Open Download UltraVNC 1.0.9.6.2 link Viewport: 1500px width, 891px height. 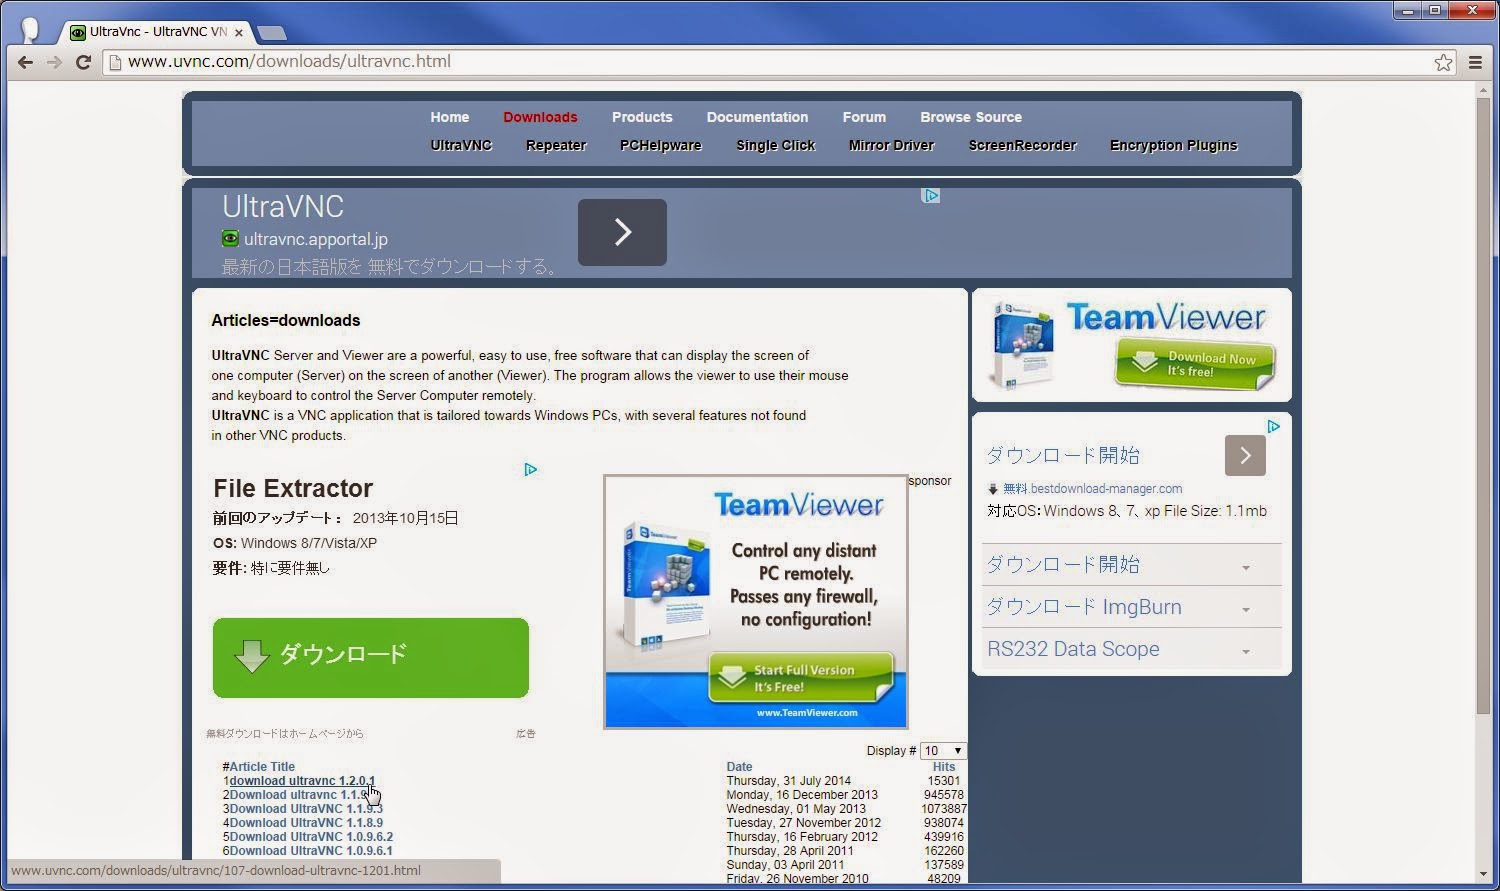(x=311, y=837)
